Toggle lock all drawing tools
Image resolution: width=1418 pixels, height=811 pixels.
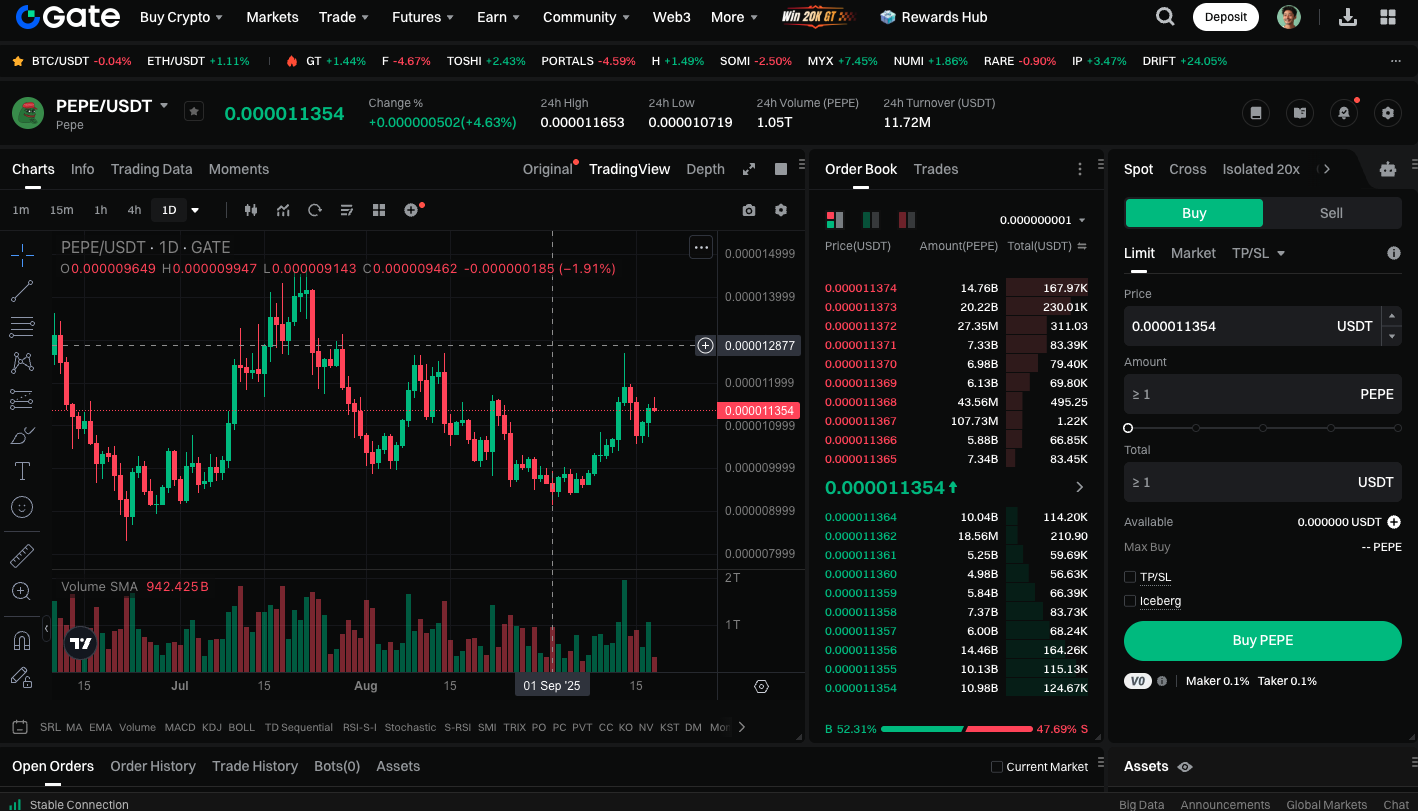(22, 677)
